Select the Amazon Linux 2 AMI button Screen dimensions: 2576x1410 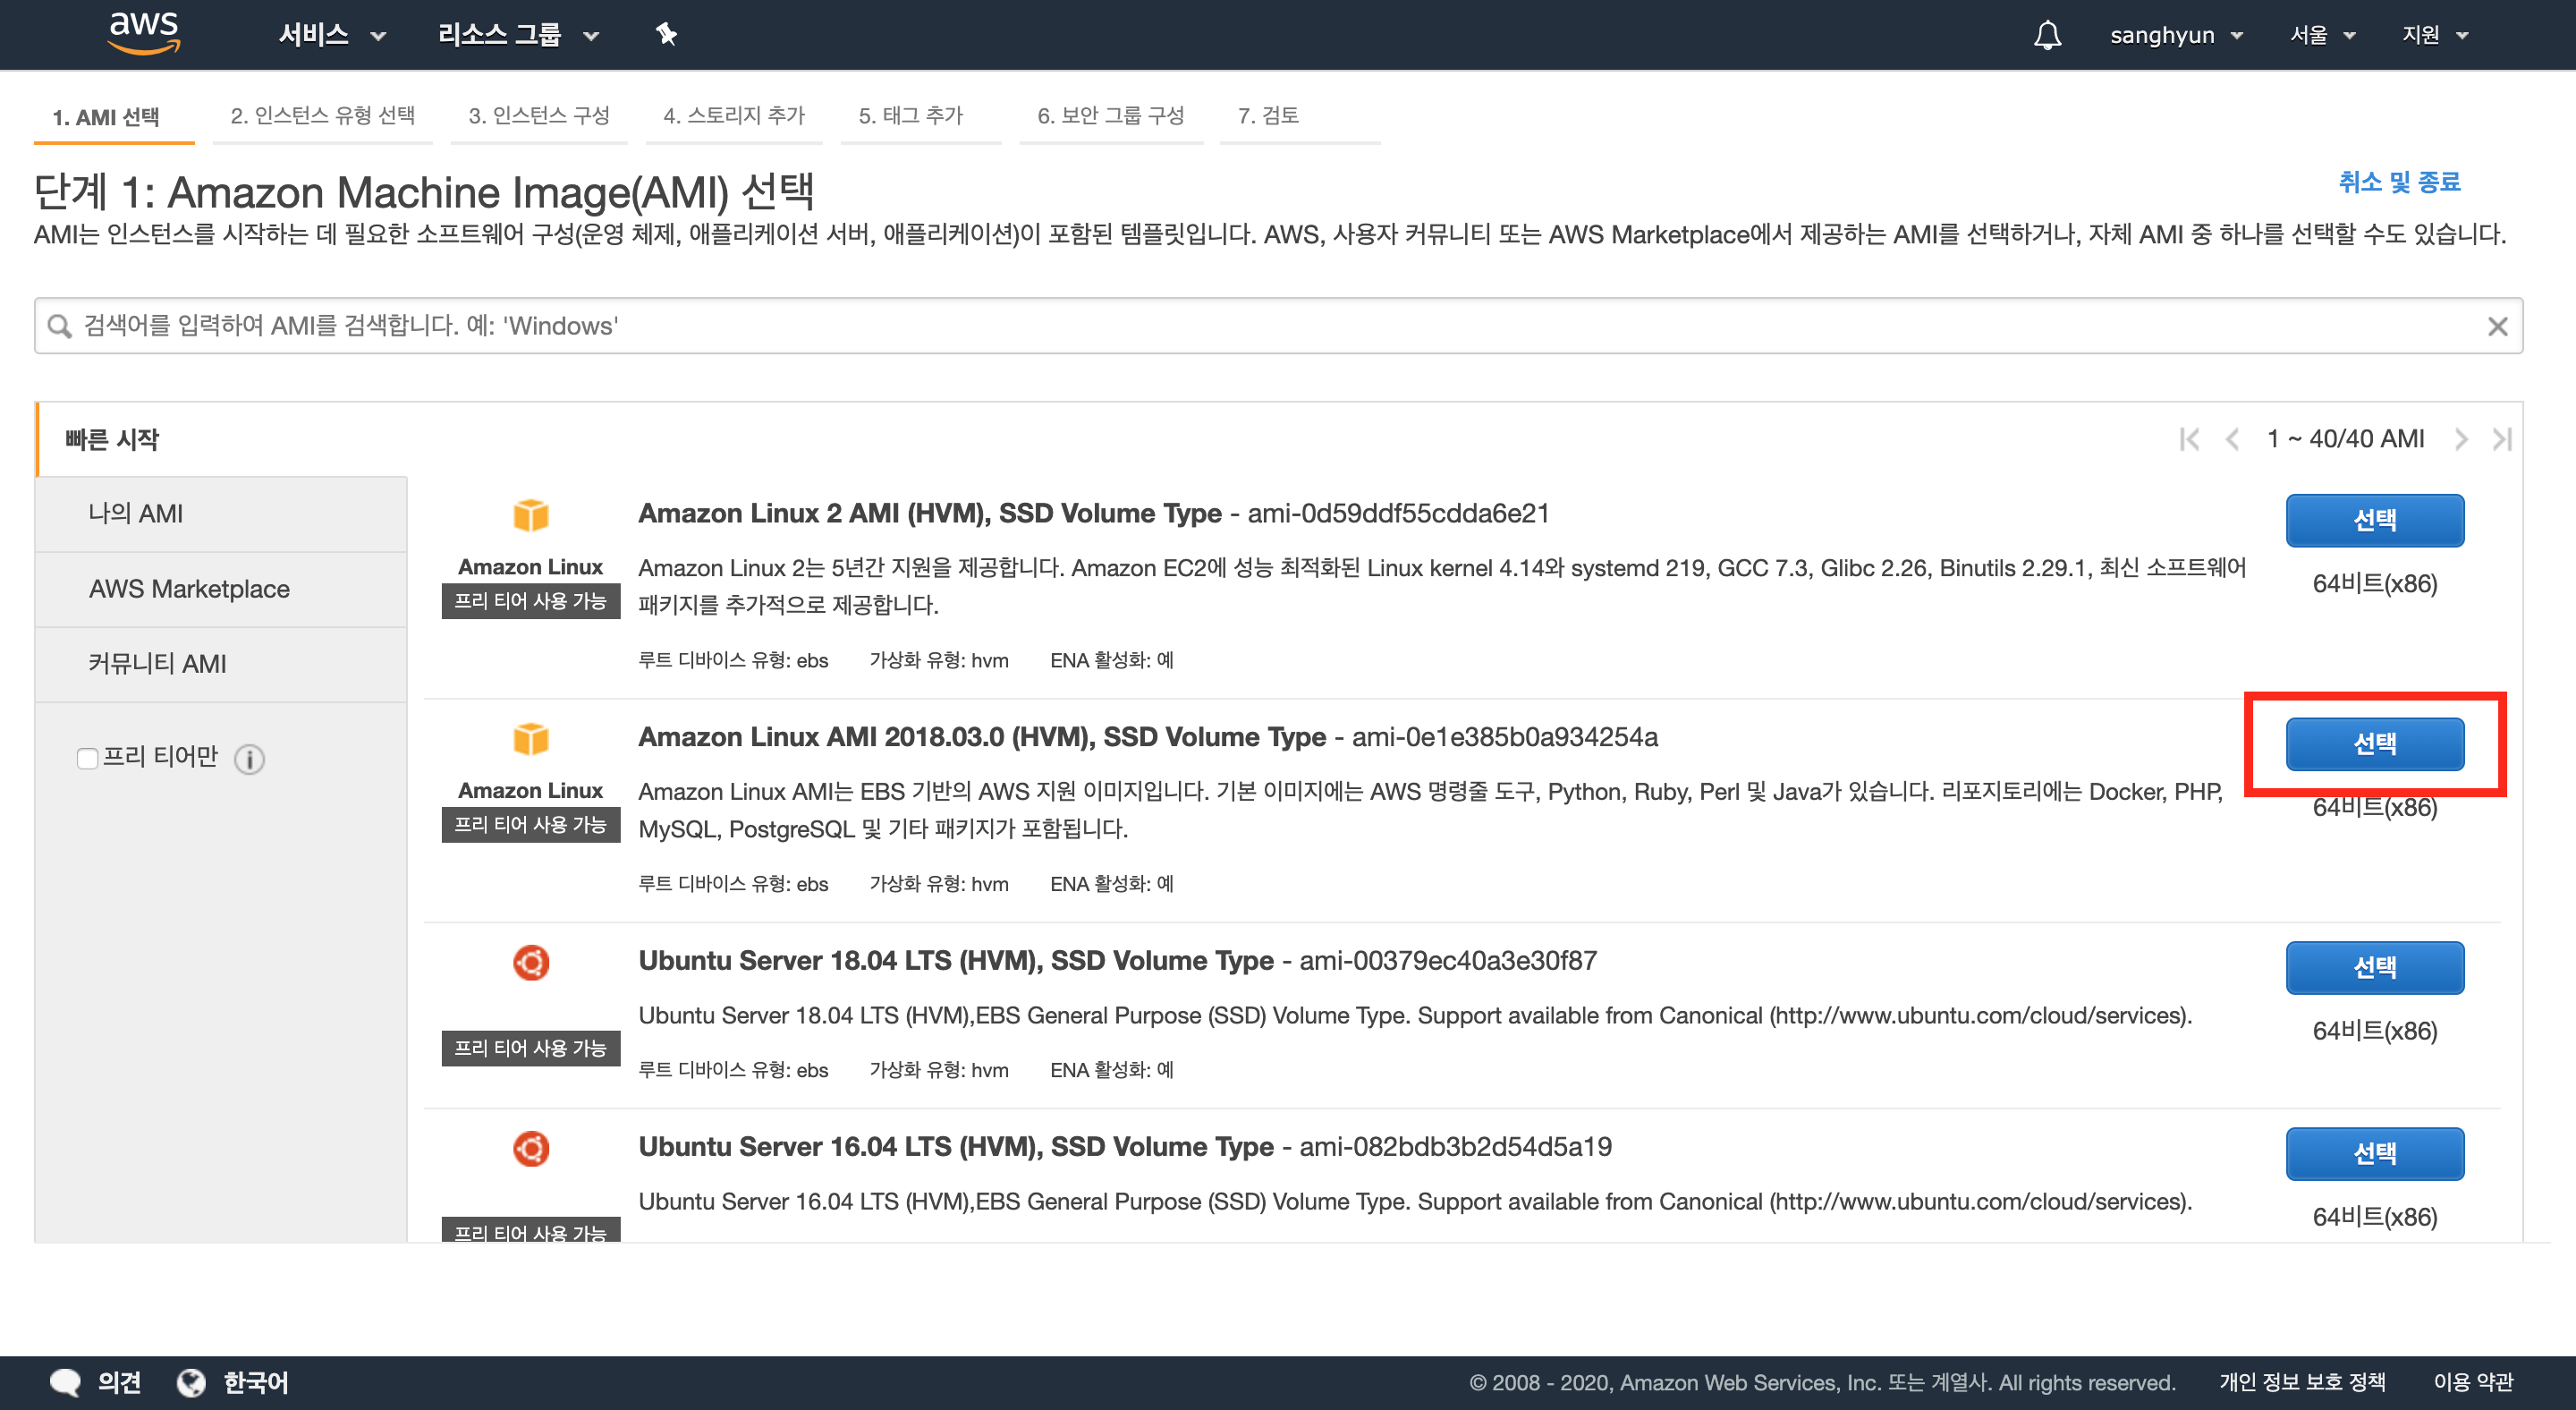[2374, 520]
